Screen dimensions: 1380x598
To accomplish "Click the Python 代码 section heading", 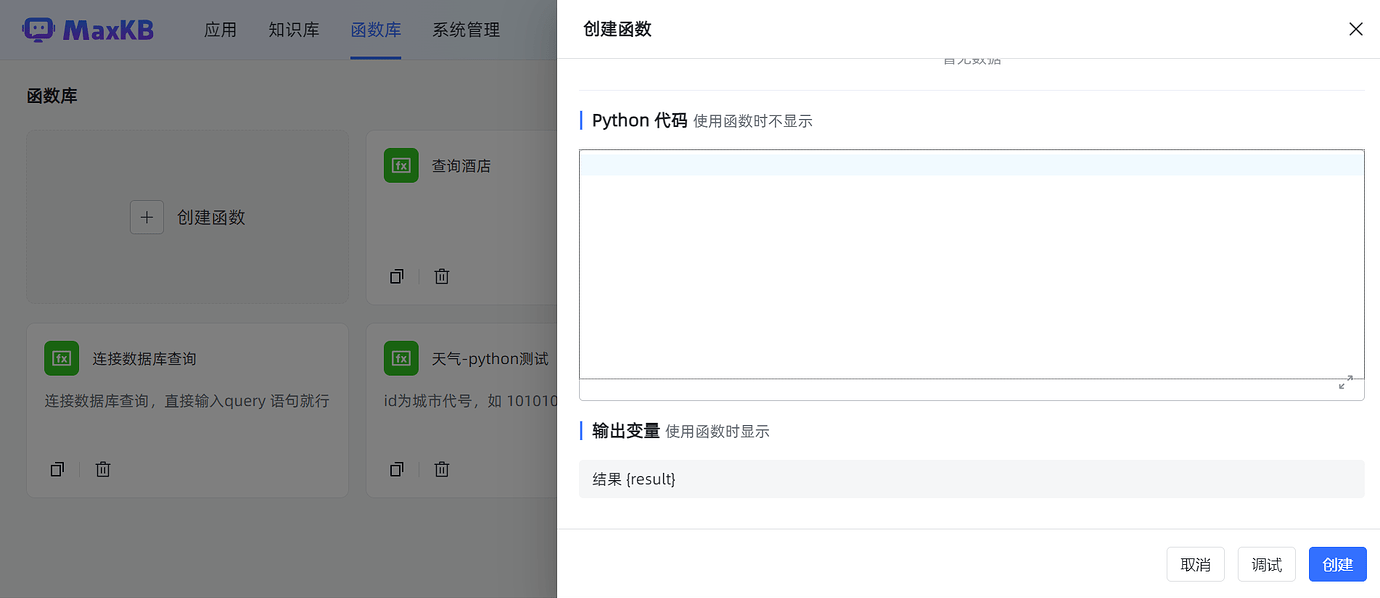I will click(x=640, y=120).
